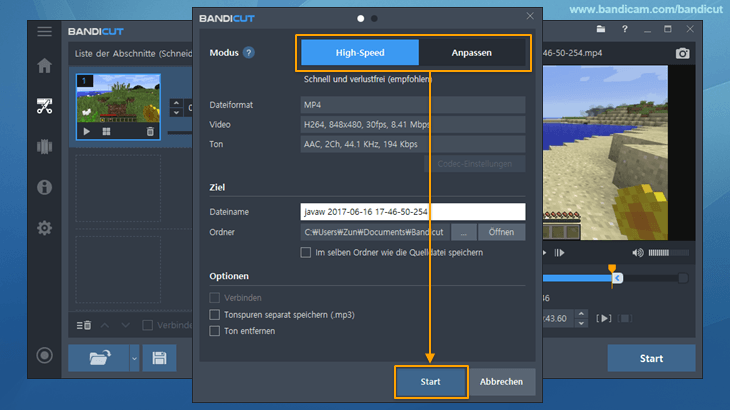Toggle the Ton entfernen checkbox

pyautogui.click(x=215, y=331)
